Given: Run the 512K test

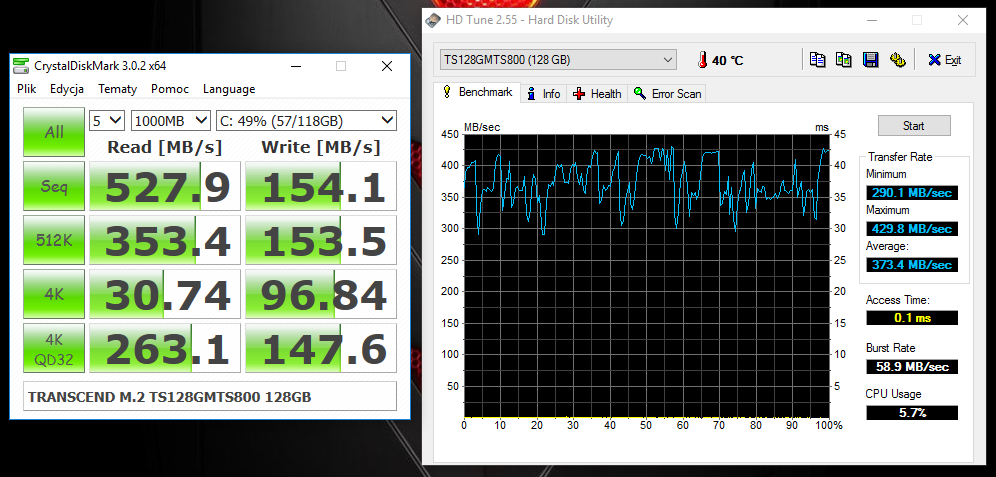Looking at the screenshot, I should 54,240.
